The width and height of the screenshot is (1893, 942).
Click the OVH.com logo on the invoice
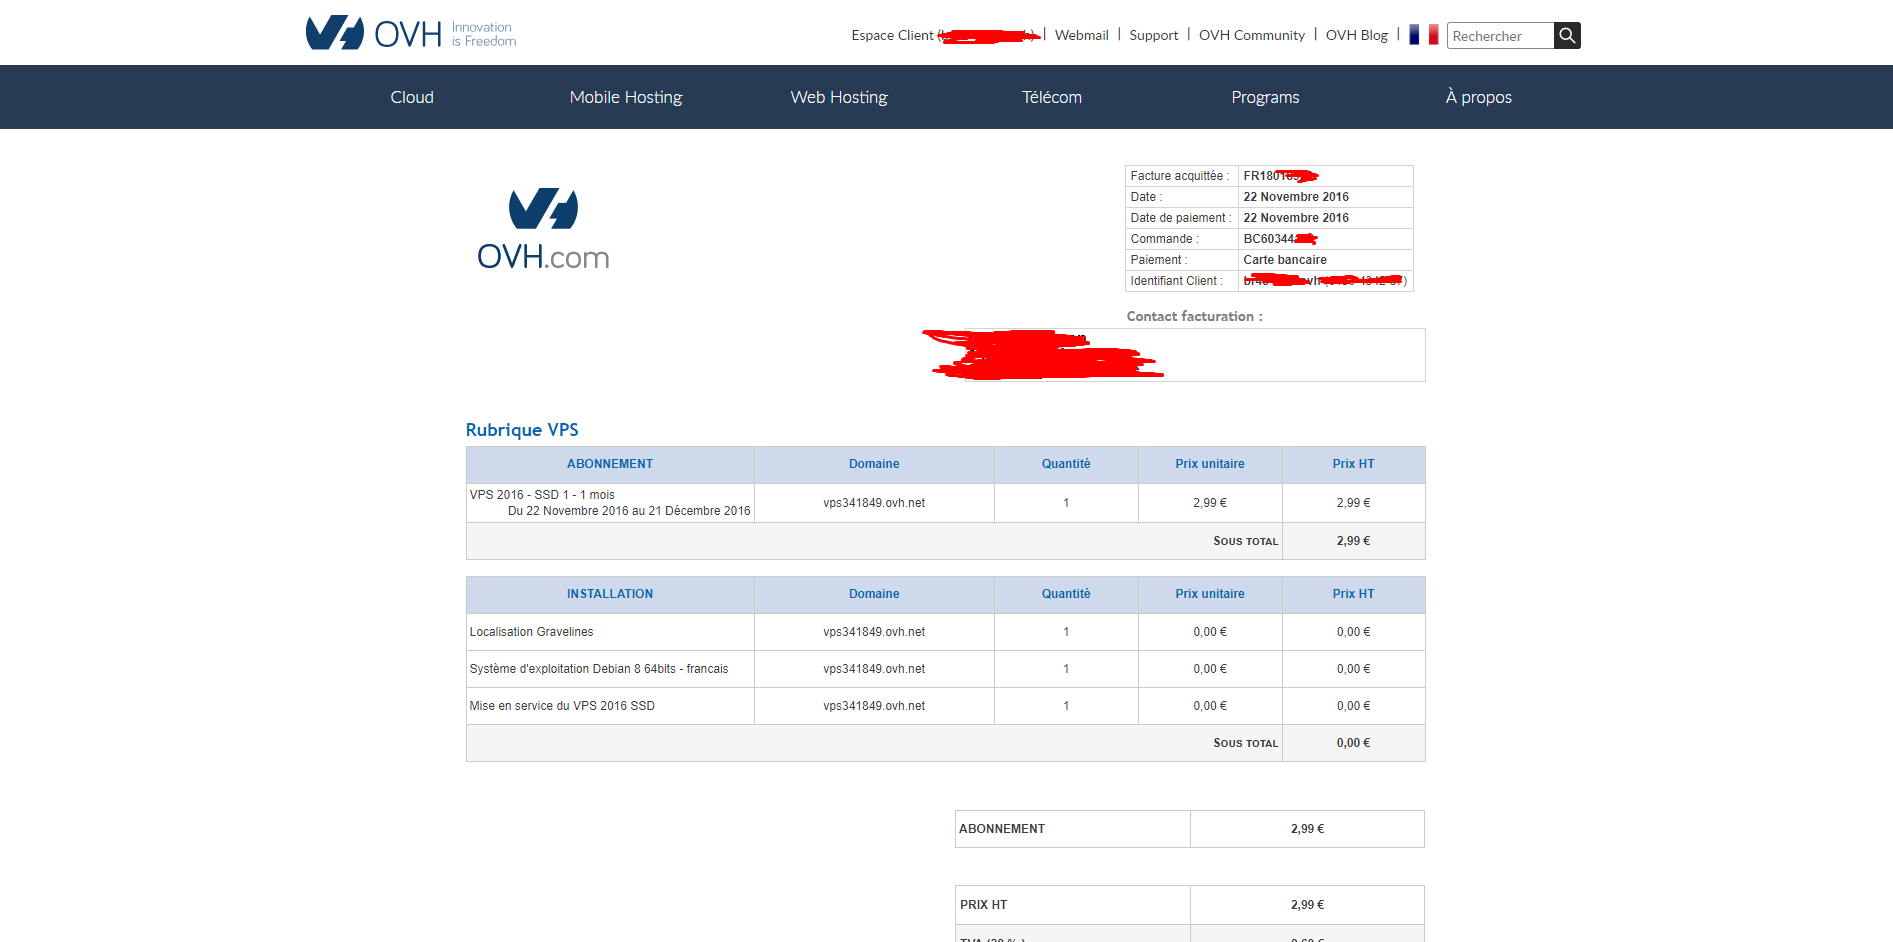[x=543, y=229]
